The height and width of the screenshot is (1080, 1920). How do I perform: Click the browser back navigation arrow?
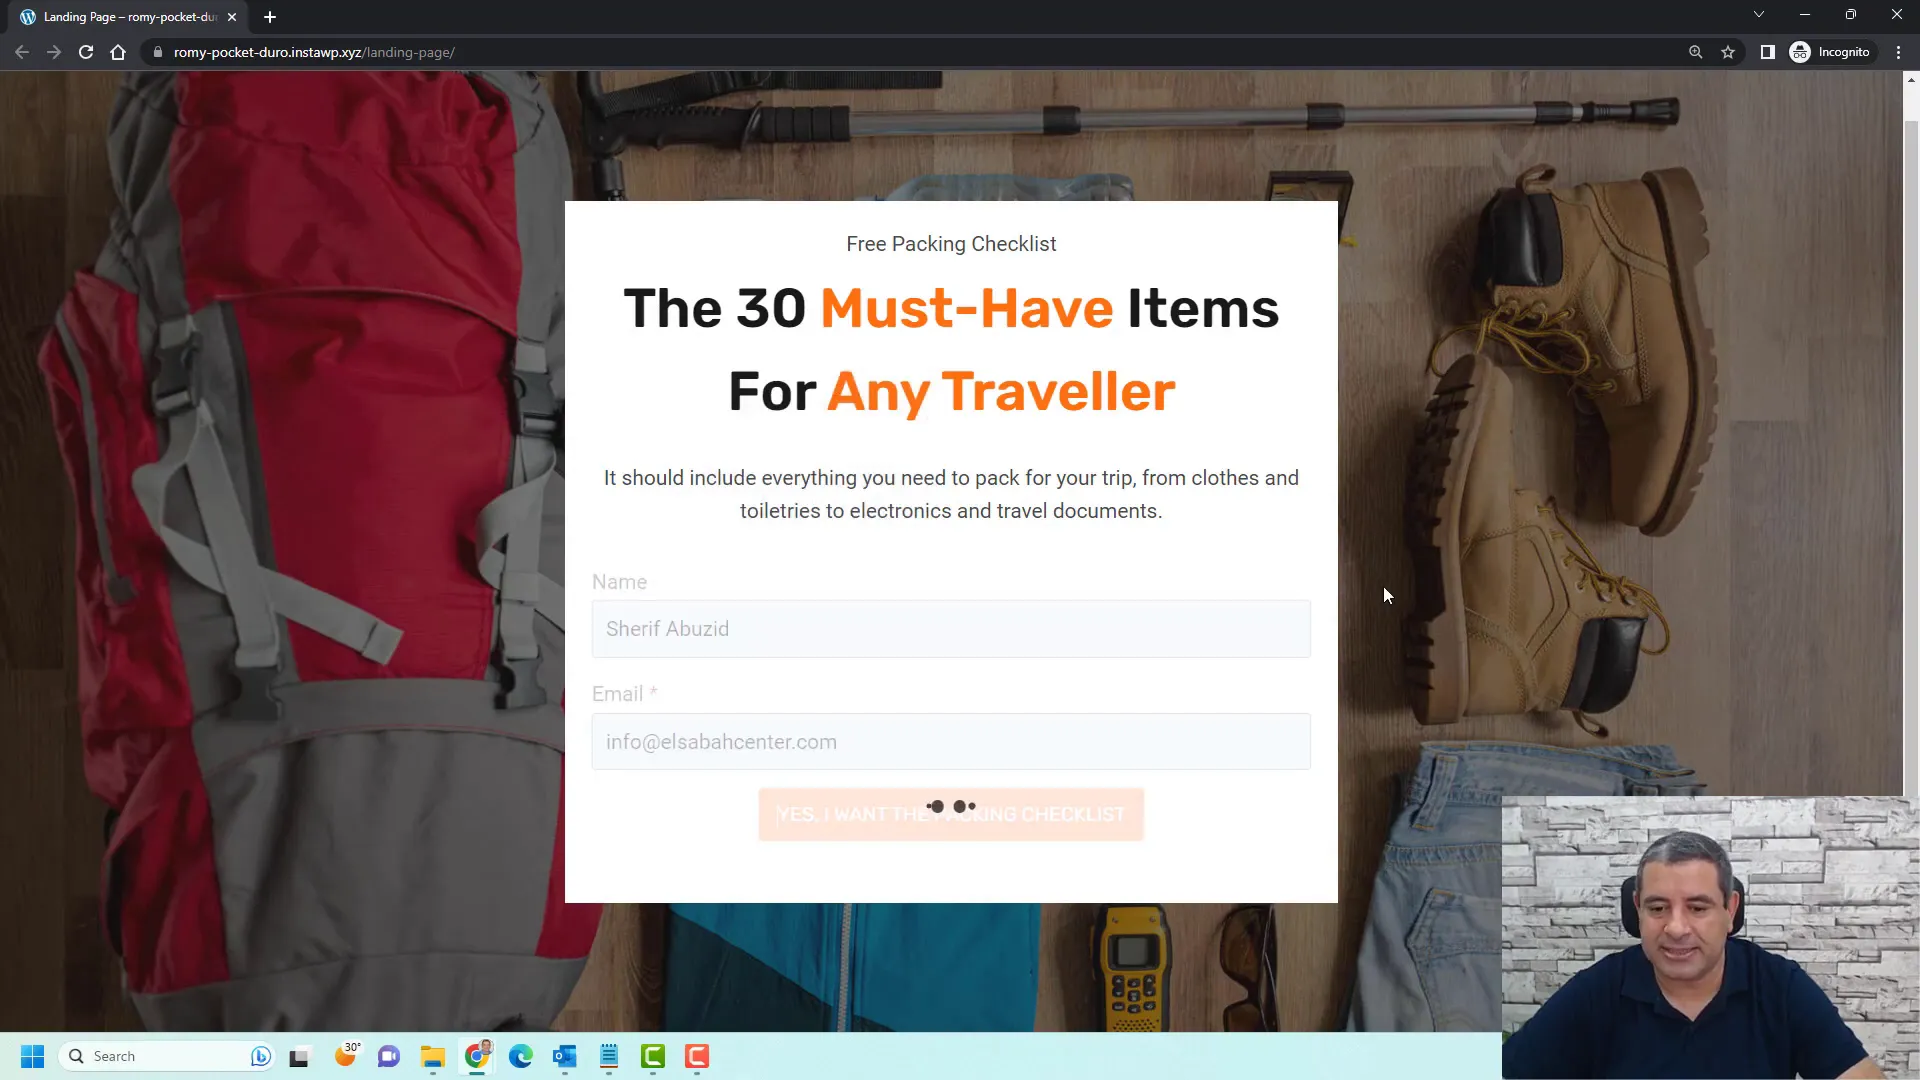point(24,51)
